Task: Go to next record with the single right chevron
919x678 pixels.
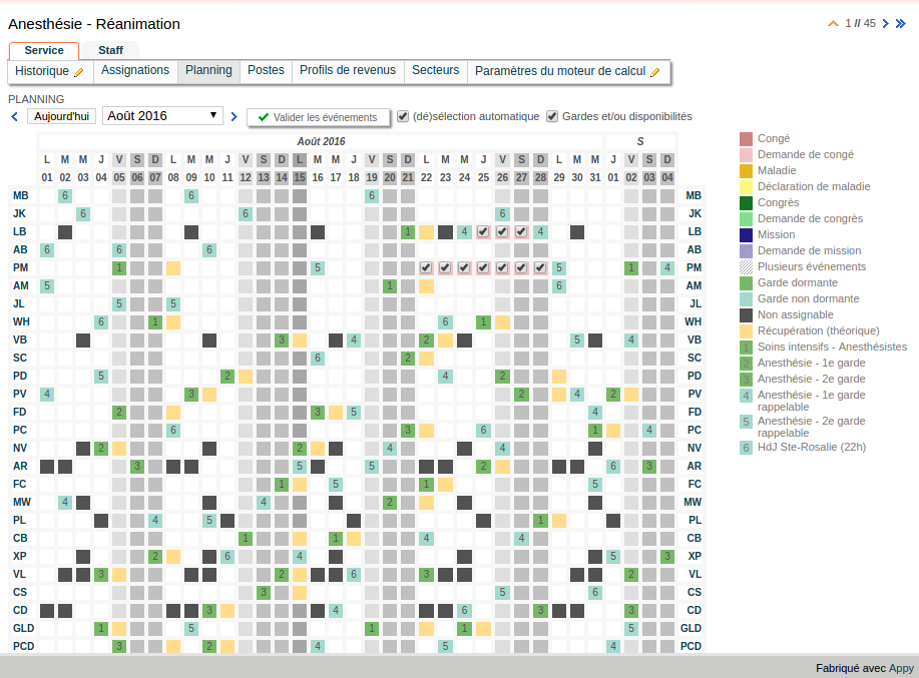Action: click(885, 24)
